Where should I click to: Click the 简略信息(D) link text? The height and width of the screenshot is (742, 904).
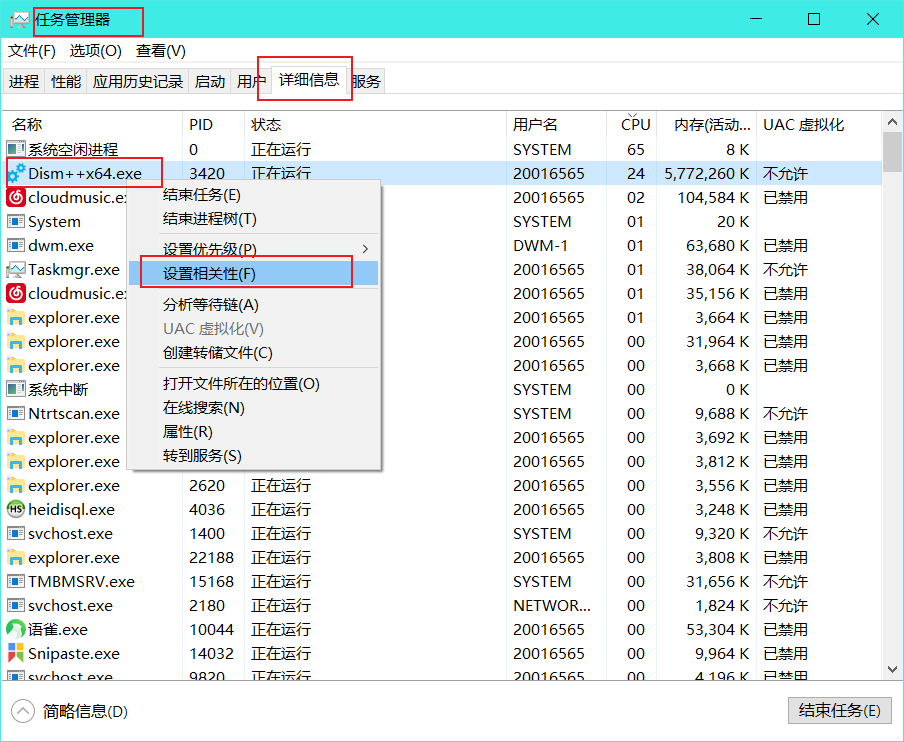85,712
